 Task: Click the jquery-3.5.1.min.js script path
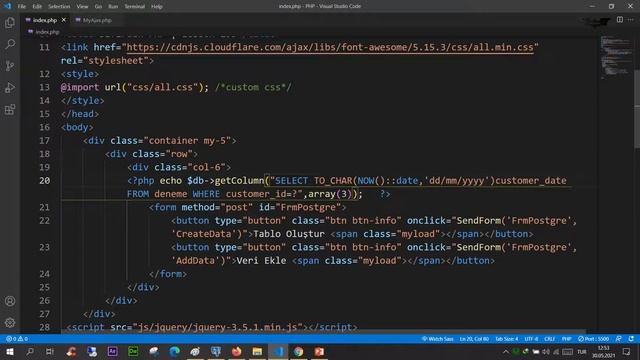point(218,327)
